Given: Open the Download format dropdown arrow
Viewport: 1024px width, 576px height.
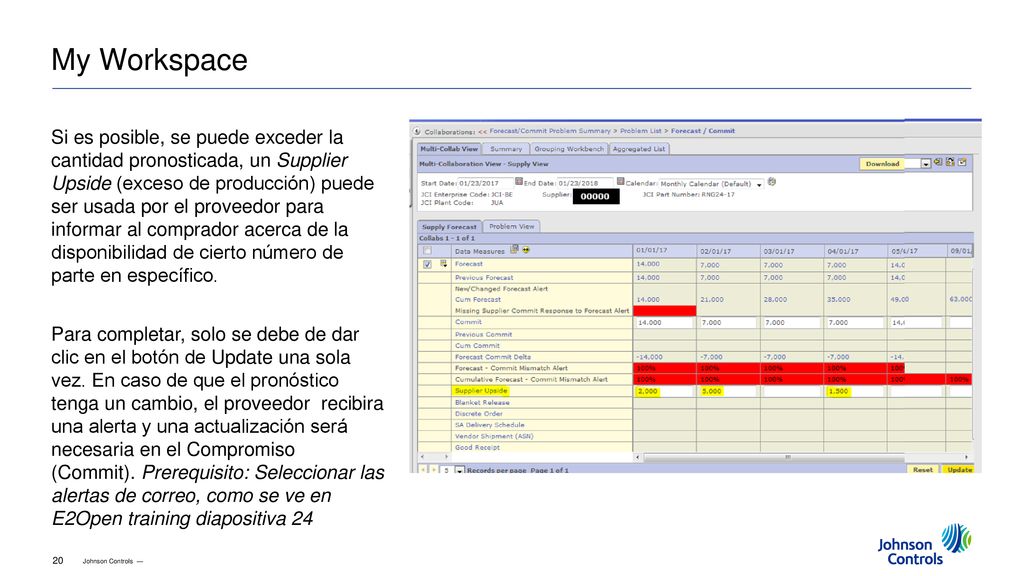Looking at the screenshot, I should coord(925,164).
